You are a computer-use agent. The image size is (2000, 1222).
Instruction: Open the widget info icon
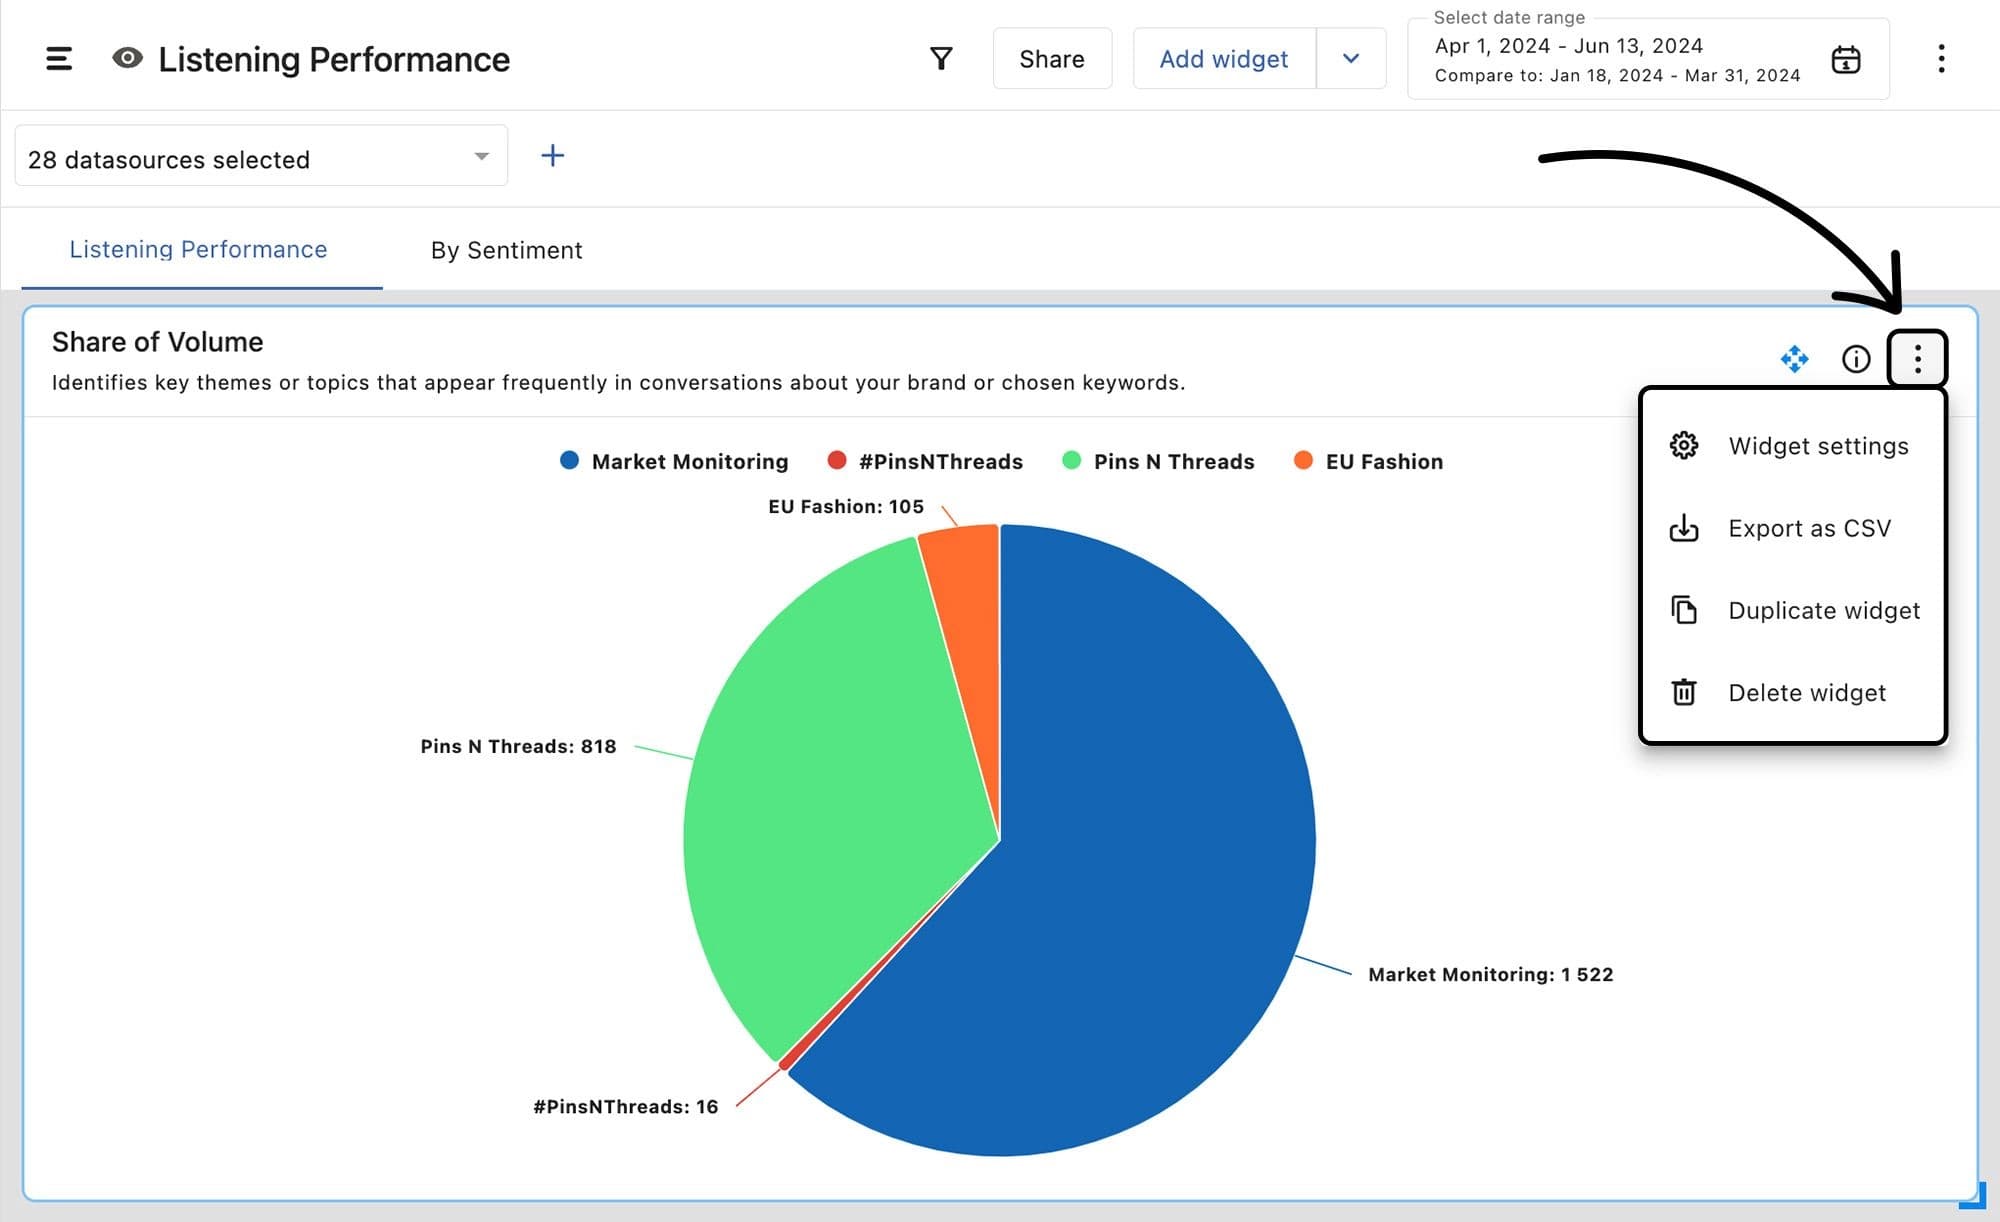coord(1856,358)
